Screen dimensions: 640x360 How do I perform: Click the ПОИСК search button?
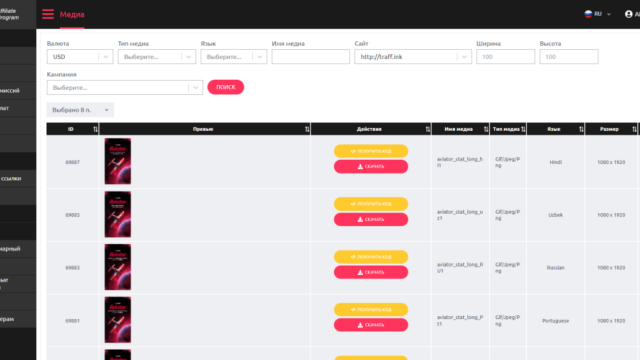coord(226,87)
